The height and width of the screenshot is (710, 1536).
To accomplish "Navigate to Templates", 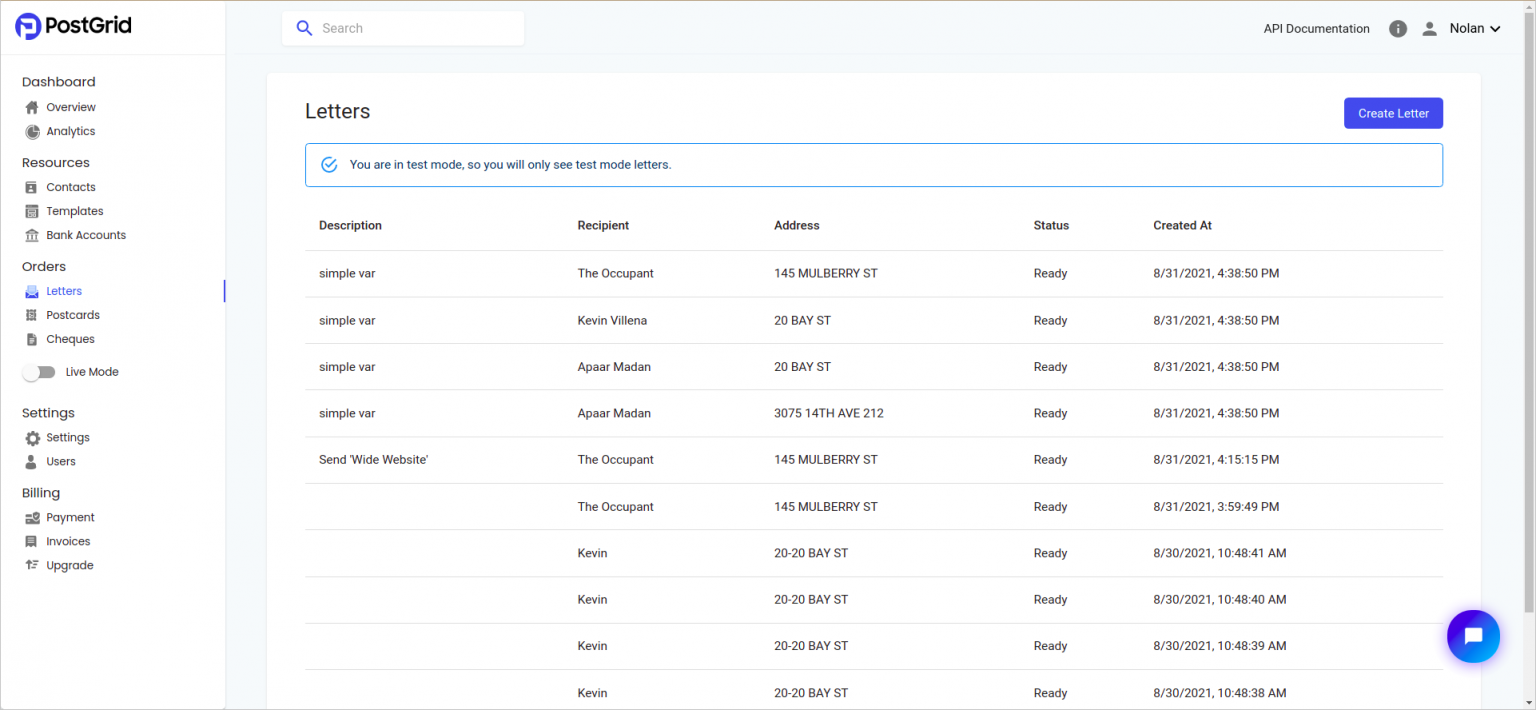I will tap(75, 211).
